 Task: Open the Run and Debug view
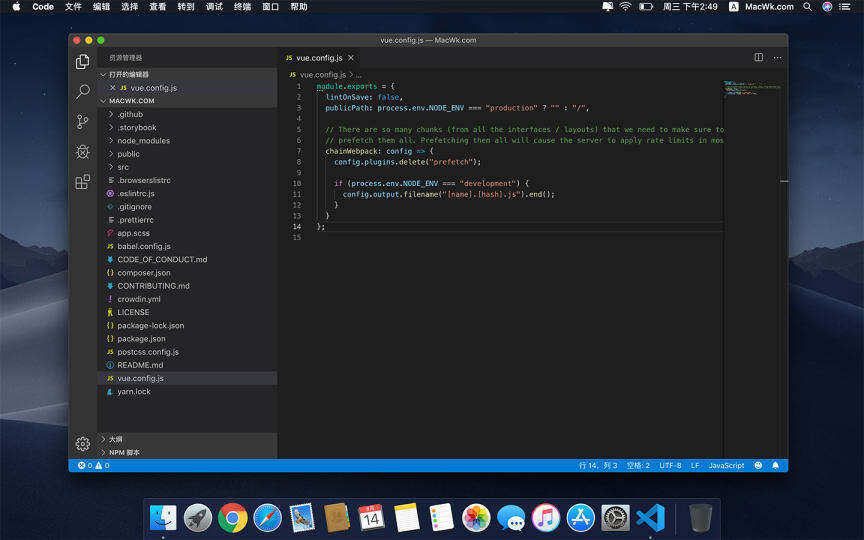pos(83,152)
